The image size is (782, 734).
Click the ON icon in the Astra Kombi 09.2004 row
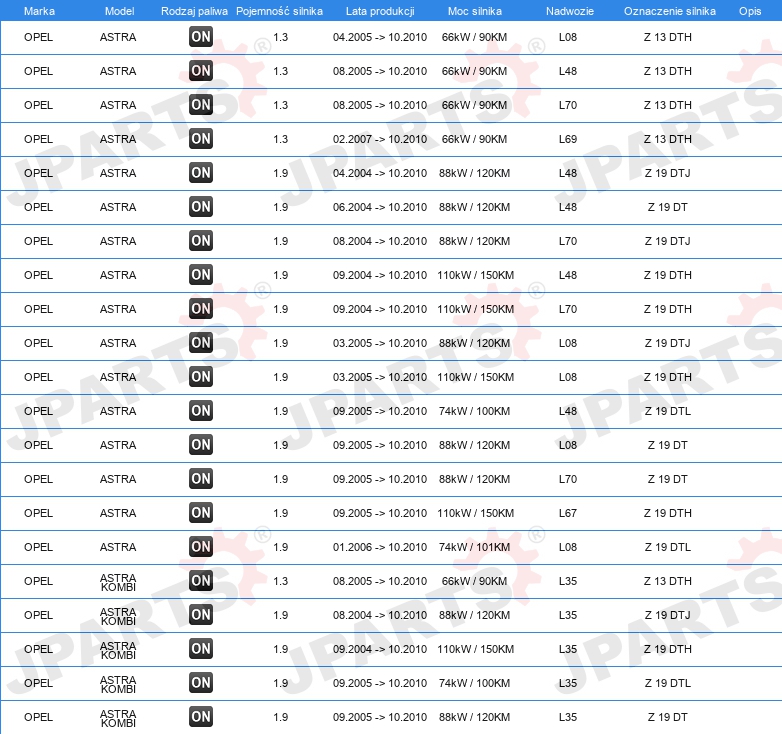(x=201, y=648)
